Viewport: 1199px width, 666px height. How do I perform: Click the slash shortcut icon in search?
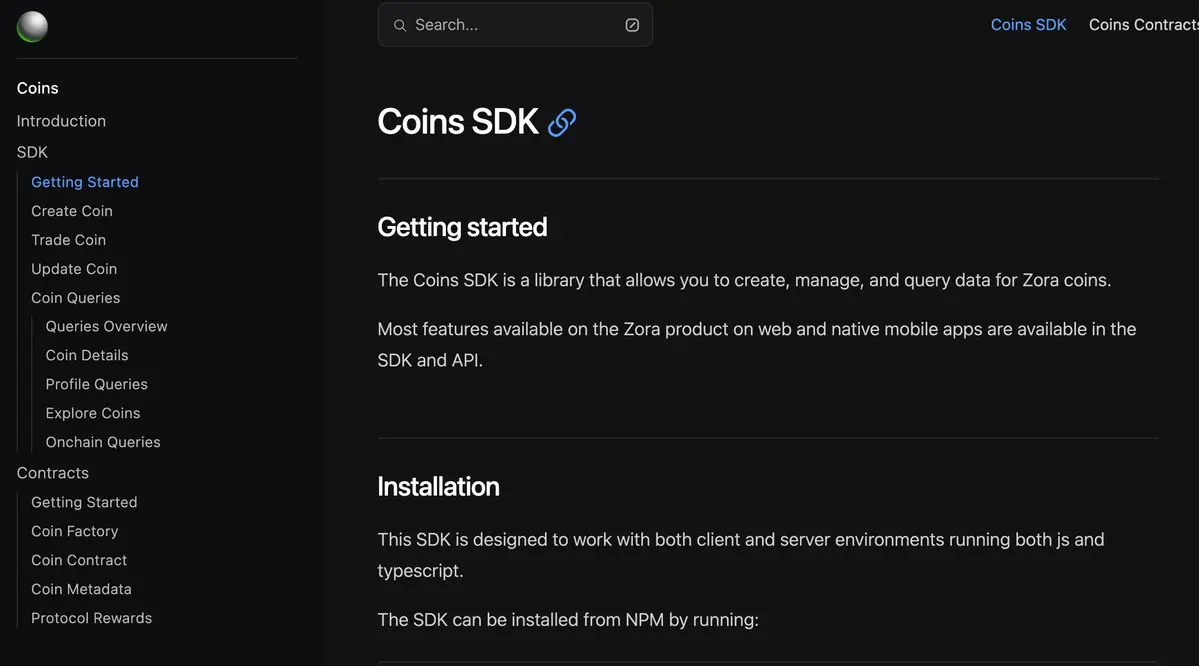tap(632, 25)
